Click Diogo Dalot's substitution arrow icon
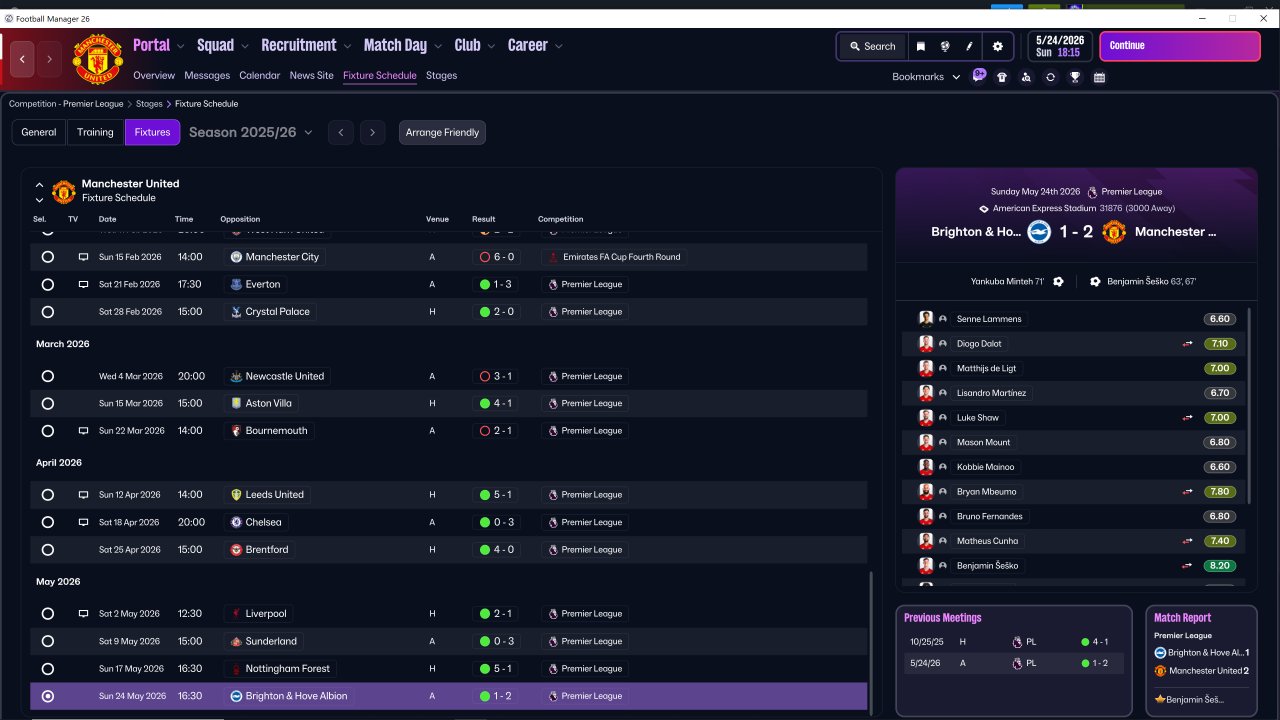 click(1188, 344)
